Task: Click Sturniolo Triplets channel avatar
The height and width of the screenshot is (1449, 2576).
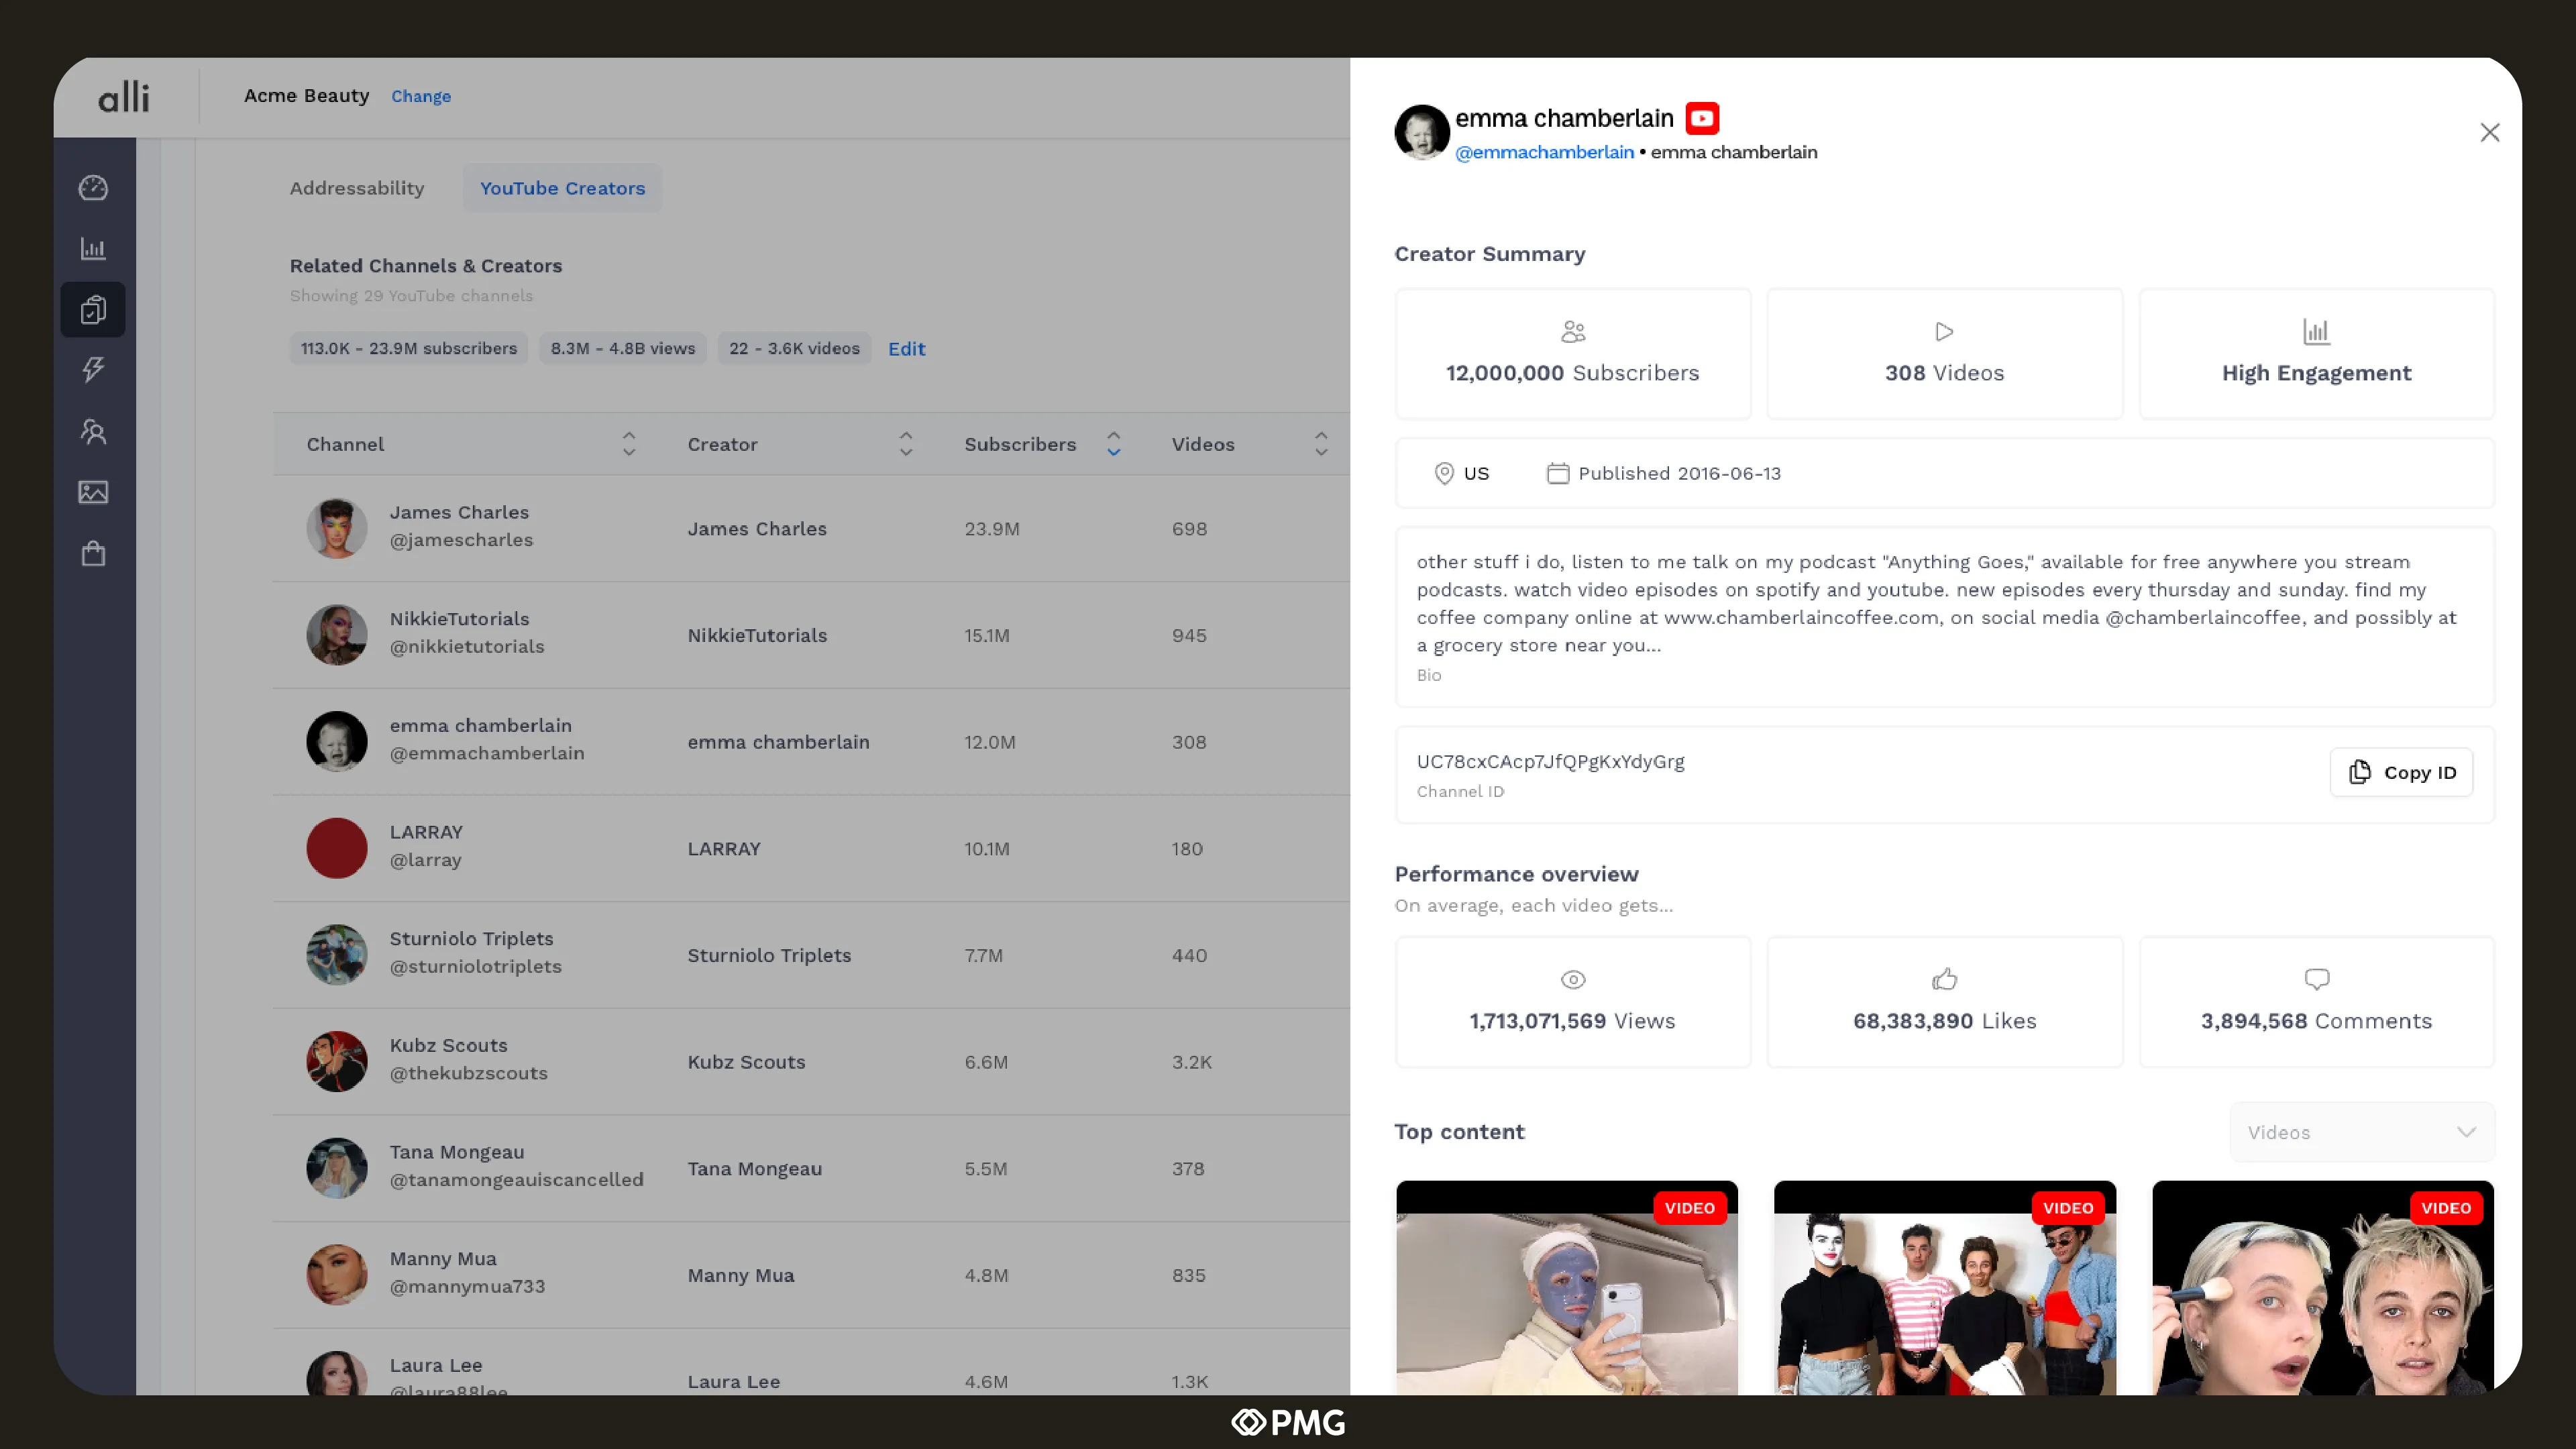Action: point(337,955)
